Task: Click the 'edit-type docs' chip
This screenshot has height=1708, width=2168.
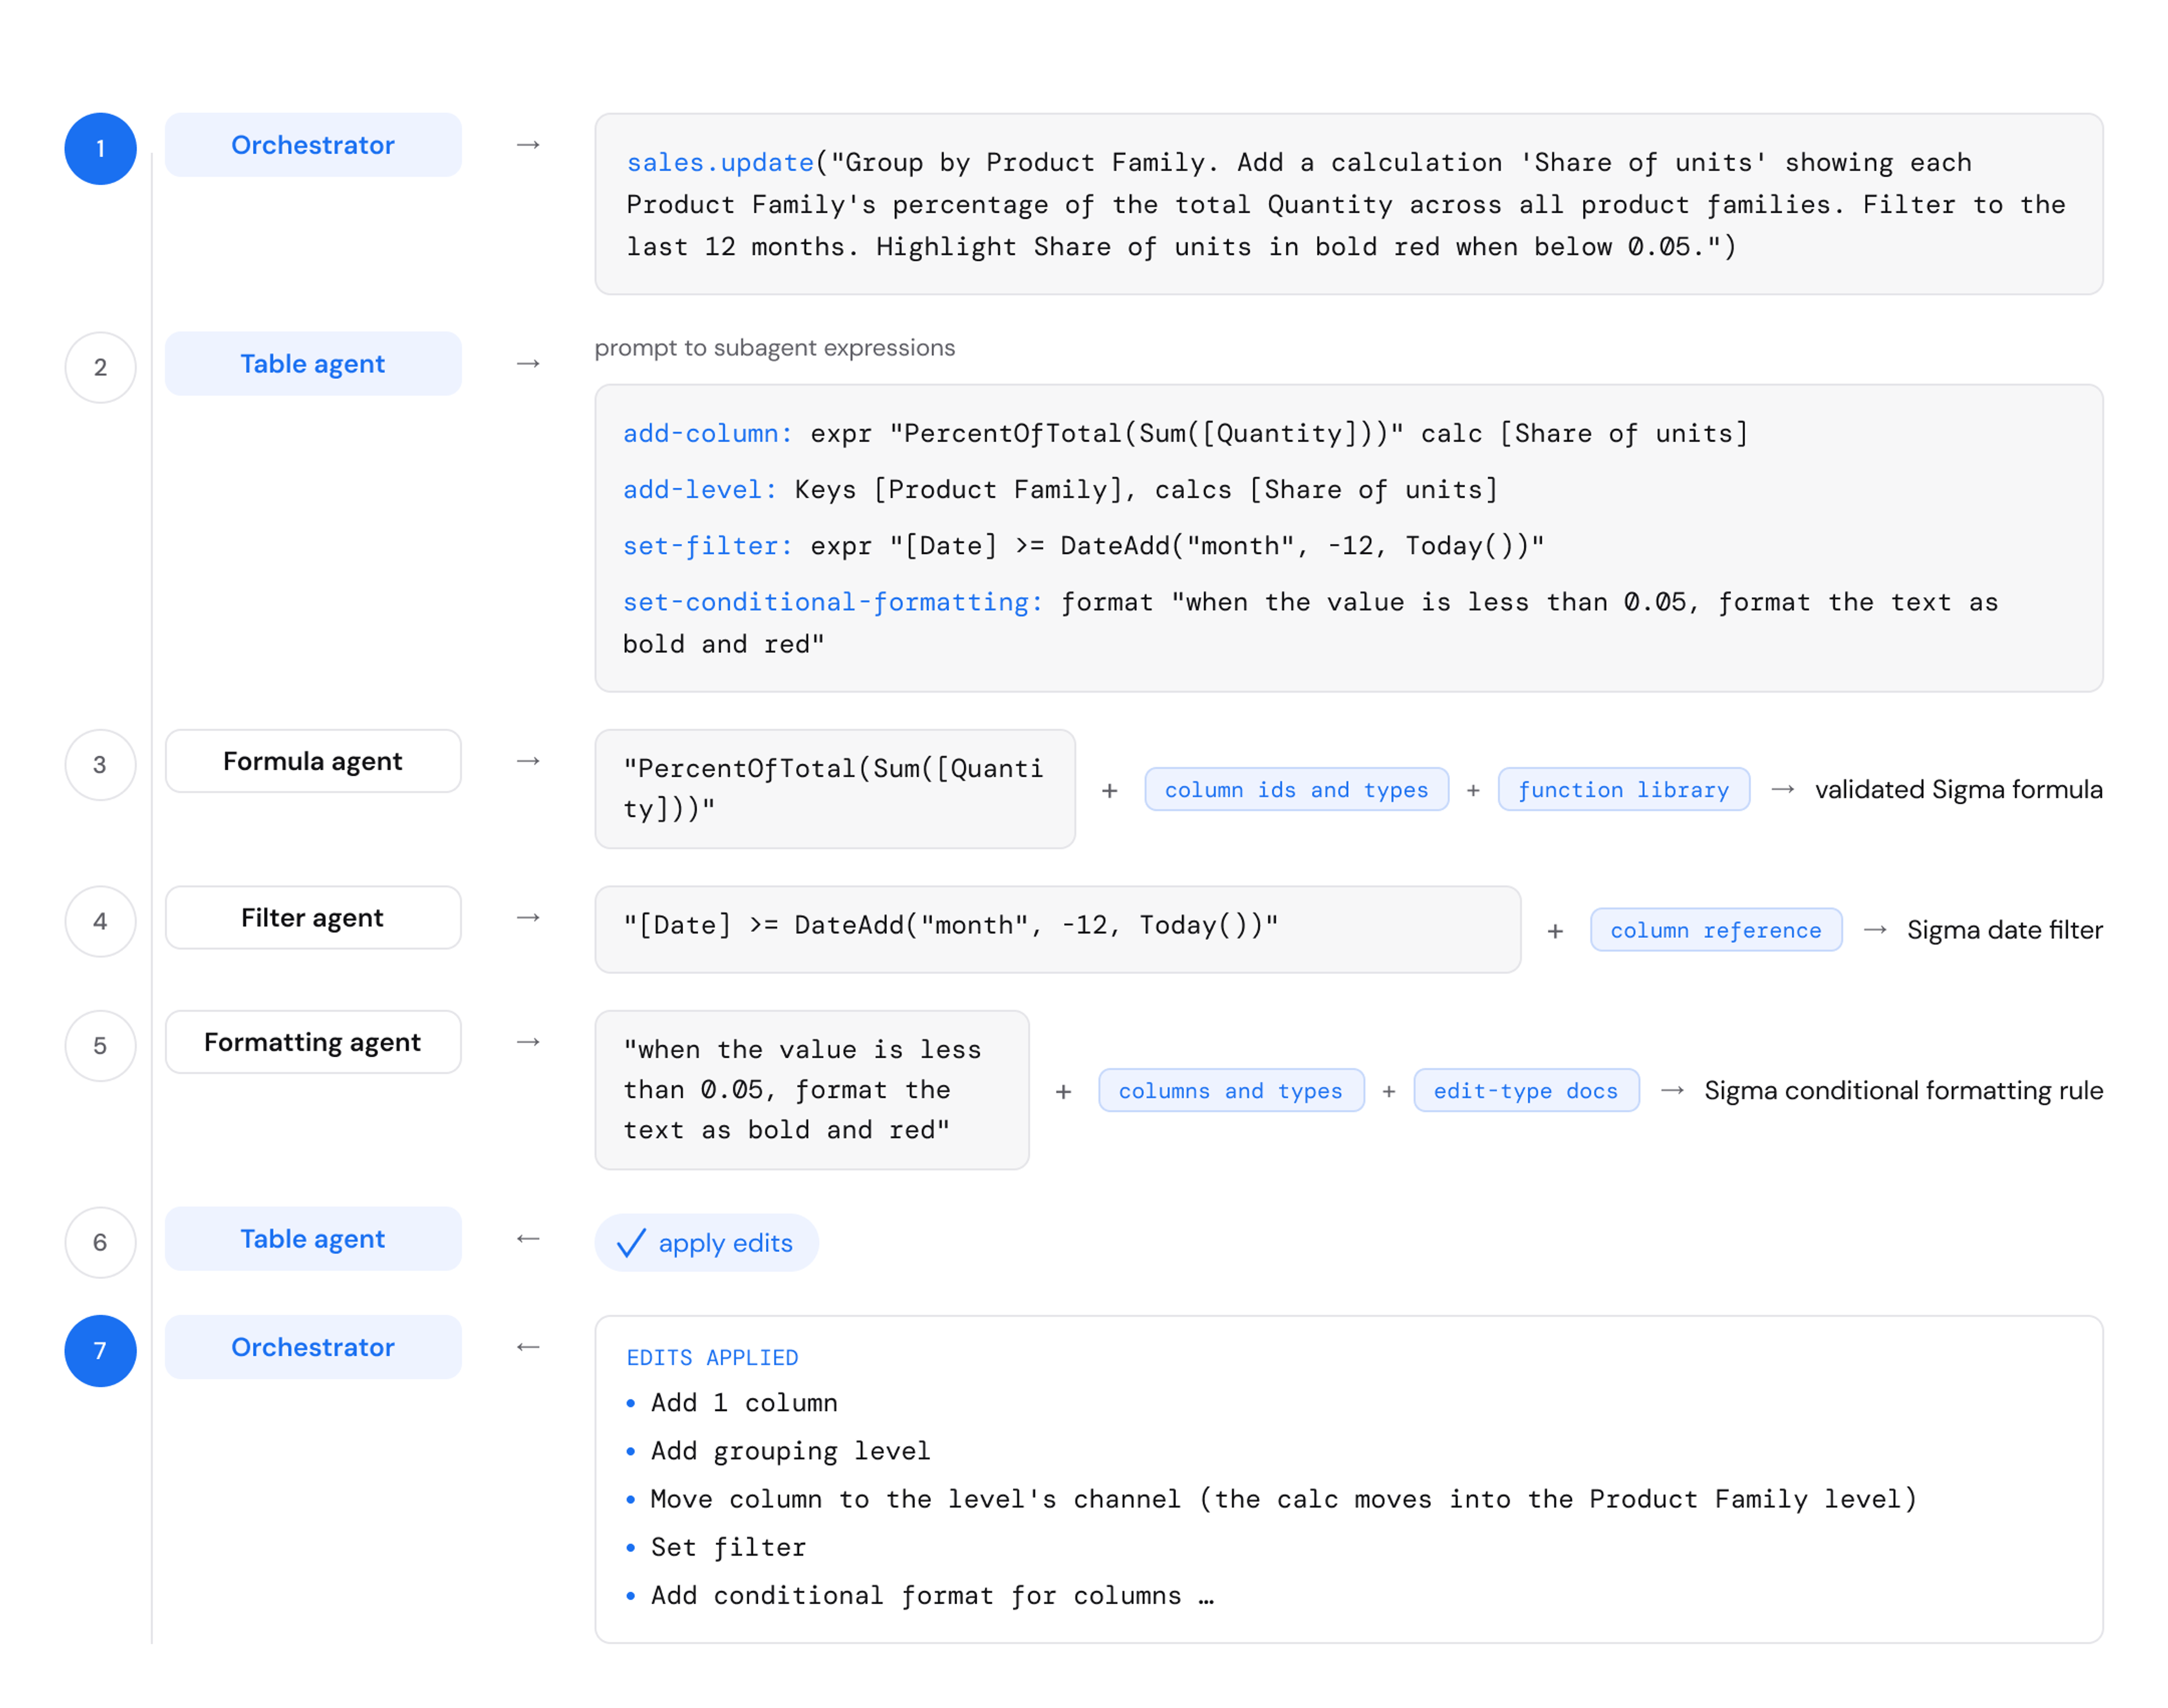Action: (1526, 1091)
